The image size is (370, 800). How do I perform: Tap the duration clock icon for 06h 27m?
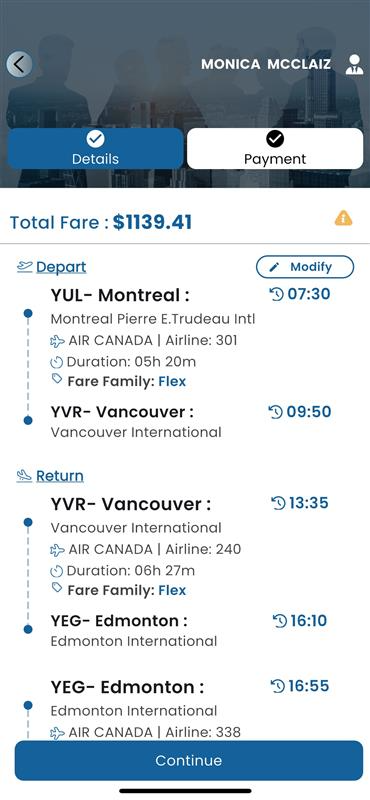click(x=57, y=571)
